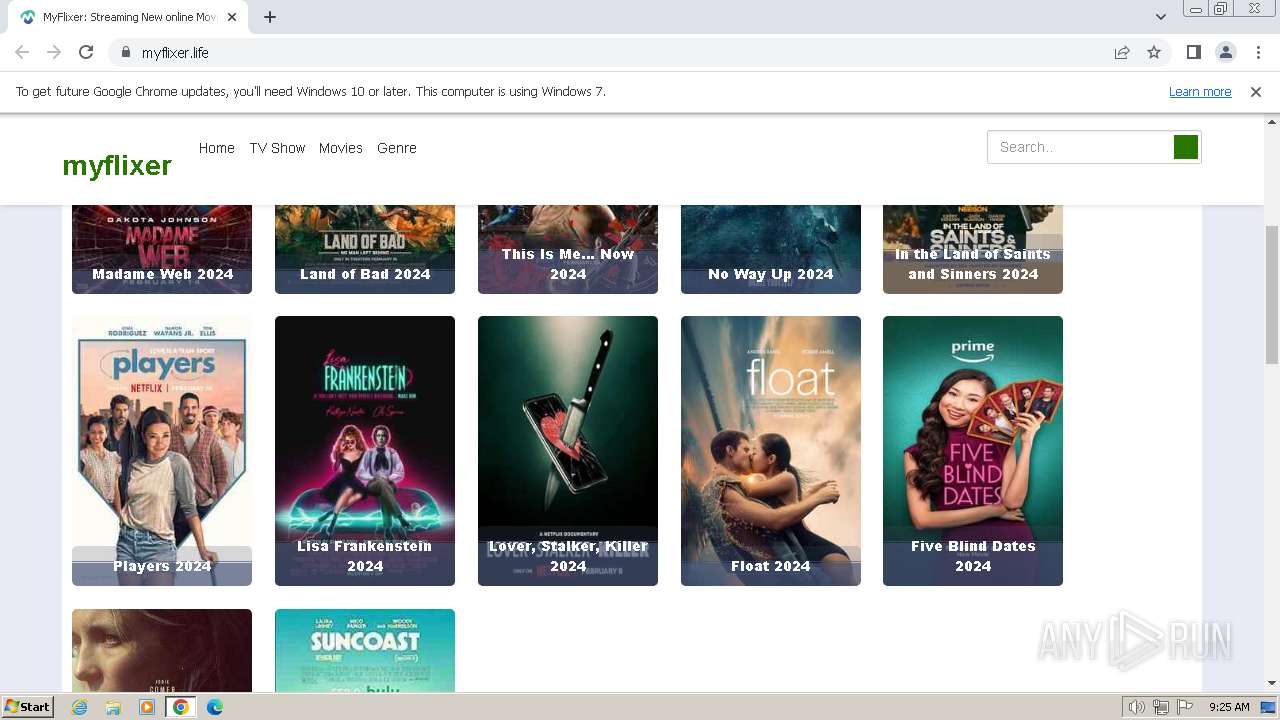The height and width of the screenshot is (720, 1280).
Task: Open the network icon in system tray
Action: [1161, 707]
